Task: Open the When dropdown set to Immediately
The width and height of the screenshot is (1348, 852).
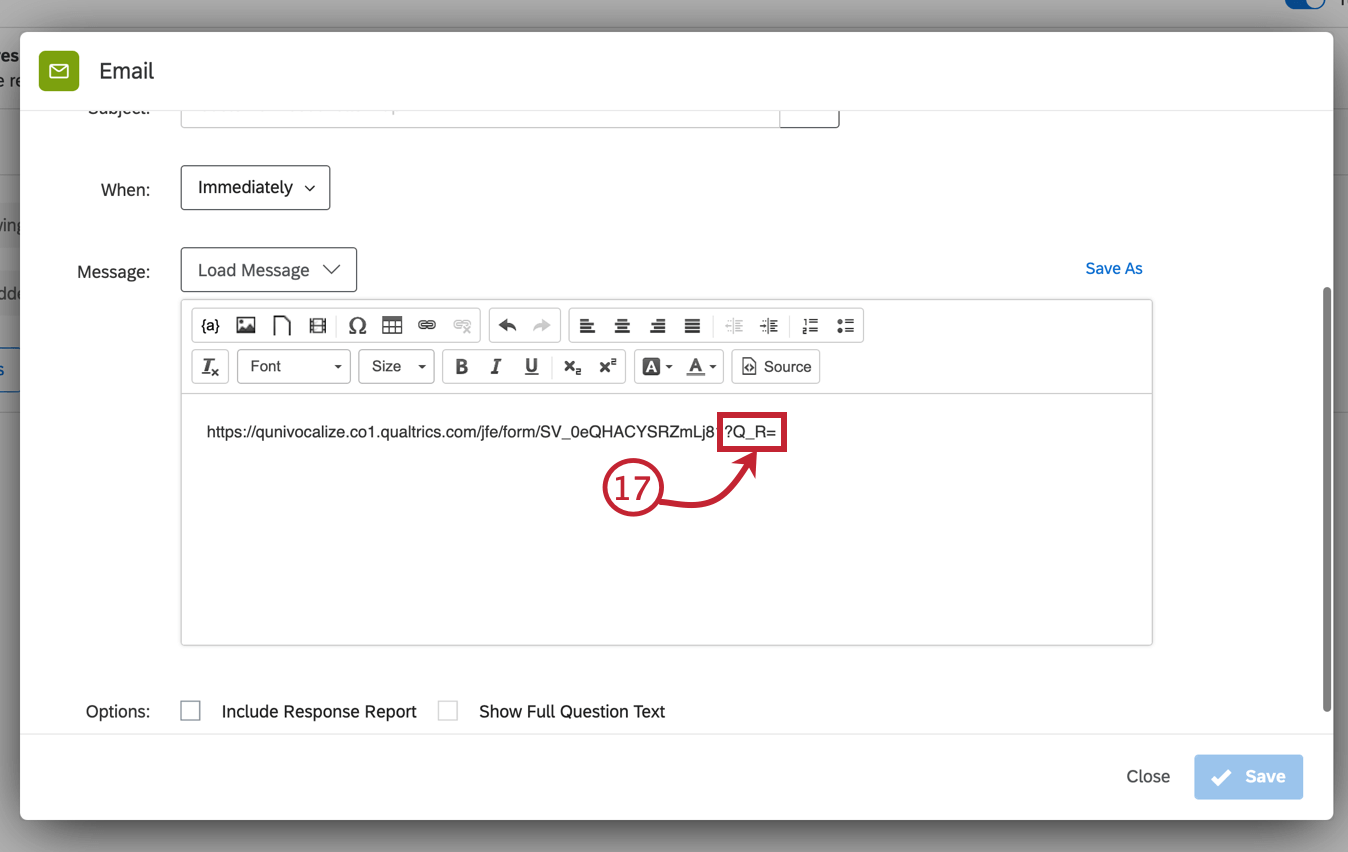Action: point(255,188)
